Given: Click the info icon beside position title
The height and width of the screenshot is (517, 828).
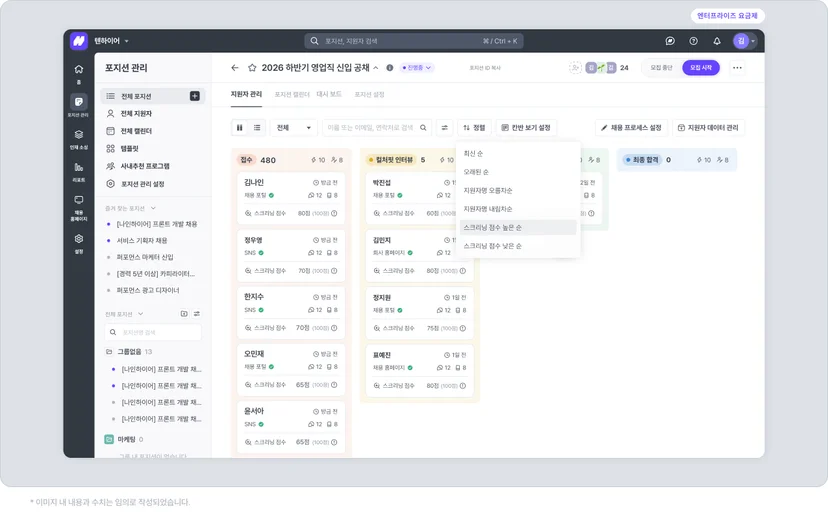Looking at the screenshot, I should [x=390, y=68].
